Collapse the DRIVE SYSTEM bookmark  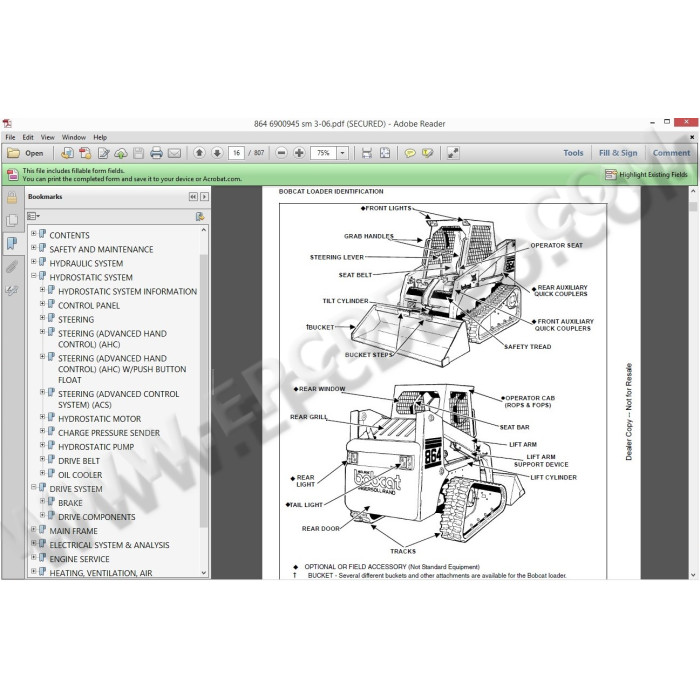tap(33, 487)
